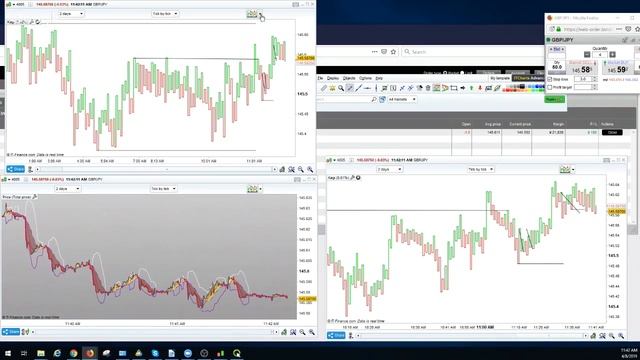Open the Help menu
Image resolution: width=640 pixels, height=360 pixels.
coord(379,78)
